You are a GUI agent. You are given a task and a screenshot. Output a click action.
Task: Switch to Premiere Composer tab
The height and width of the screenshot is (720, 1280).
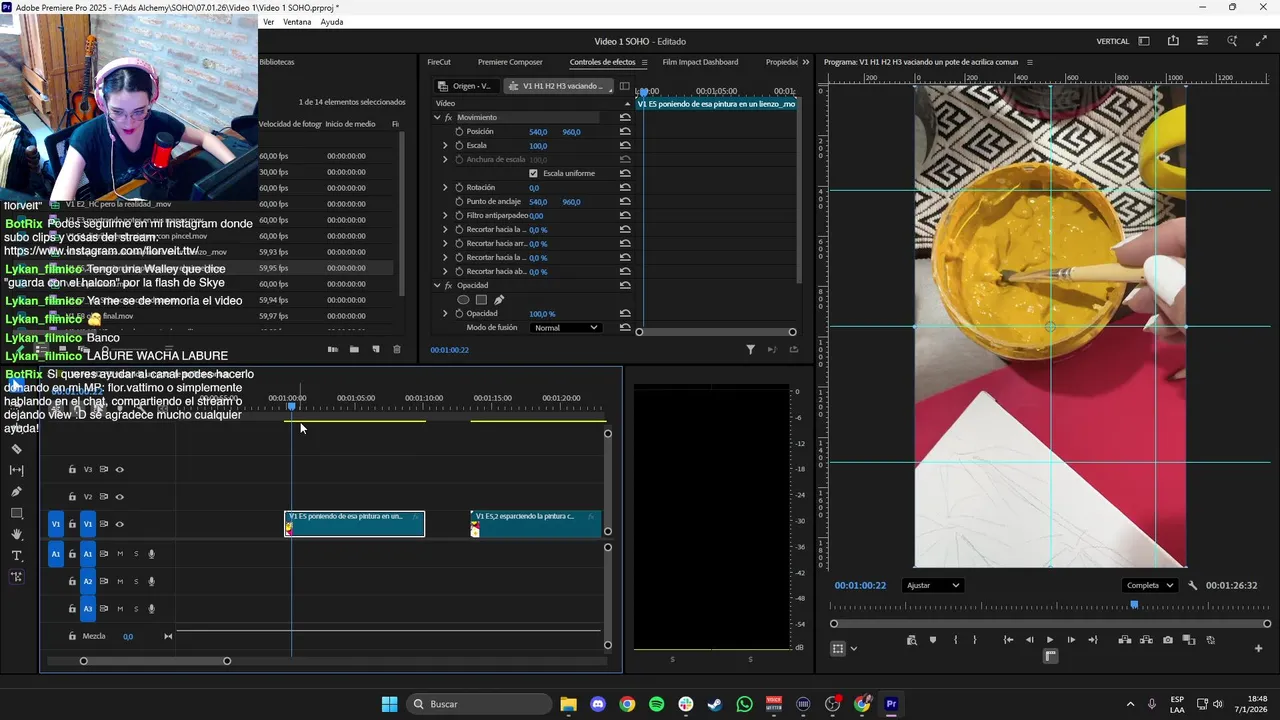pyautogui.click(x=510, y=62)
